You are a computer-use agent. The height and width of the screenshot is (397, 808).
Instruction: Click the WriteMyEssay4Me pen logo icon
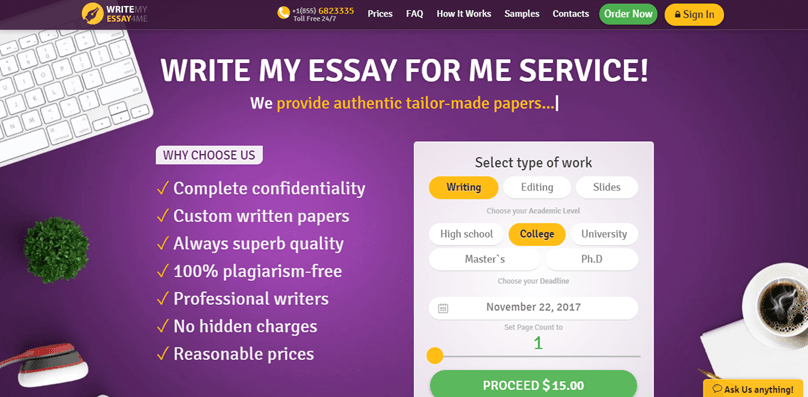(x=93, y=14)
